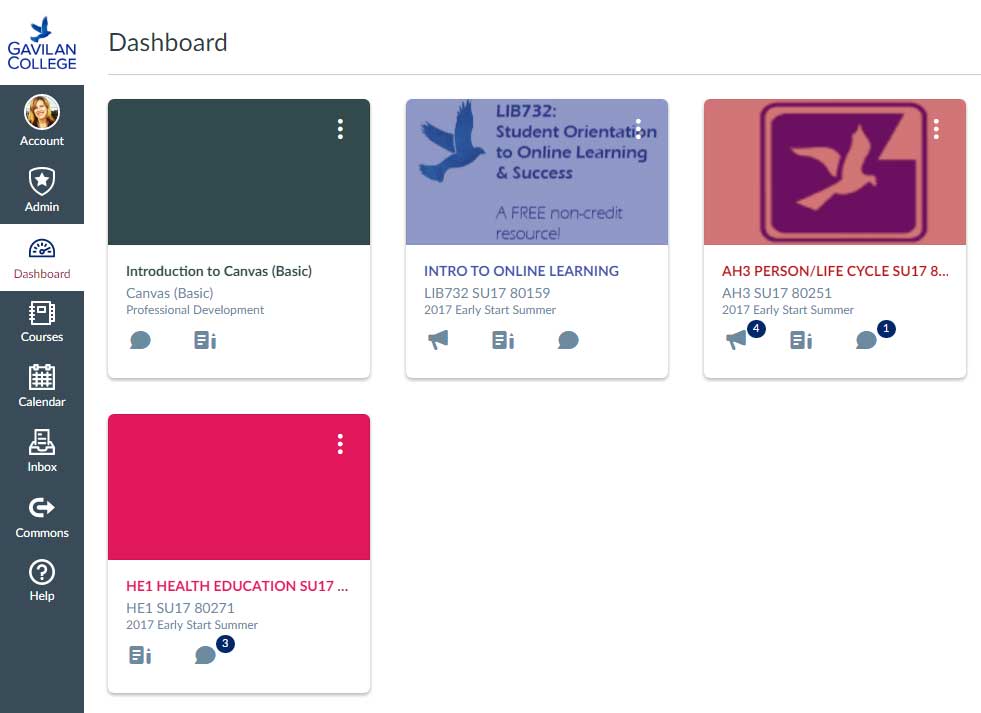
Task: Go to Courses in the sidebar
Action: (x=42, y=322)
